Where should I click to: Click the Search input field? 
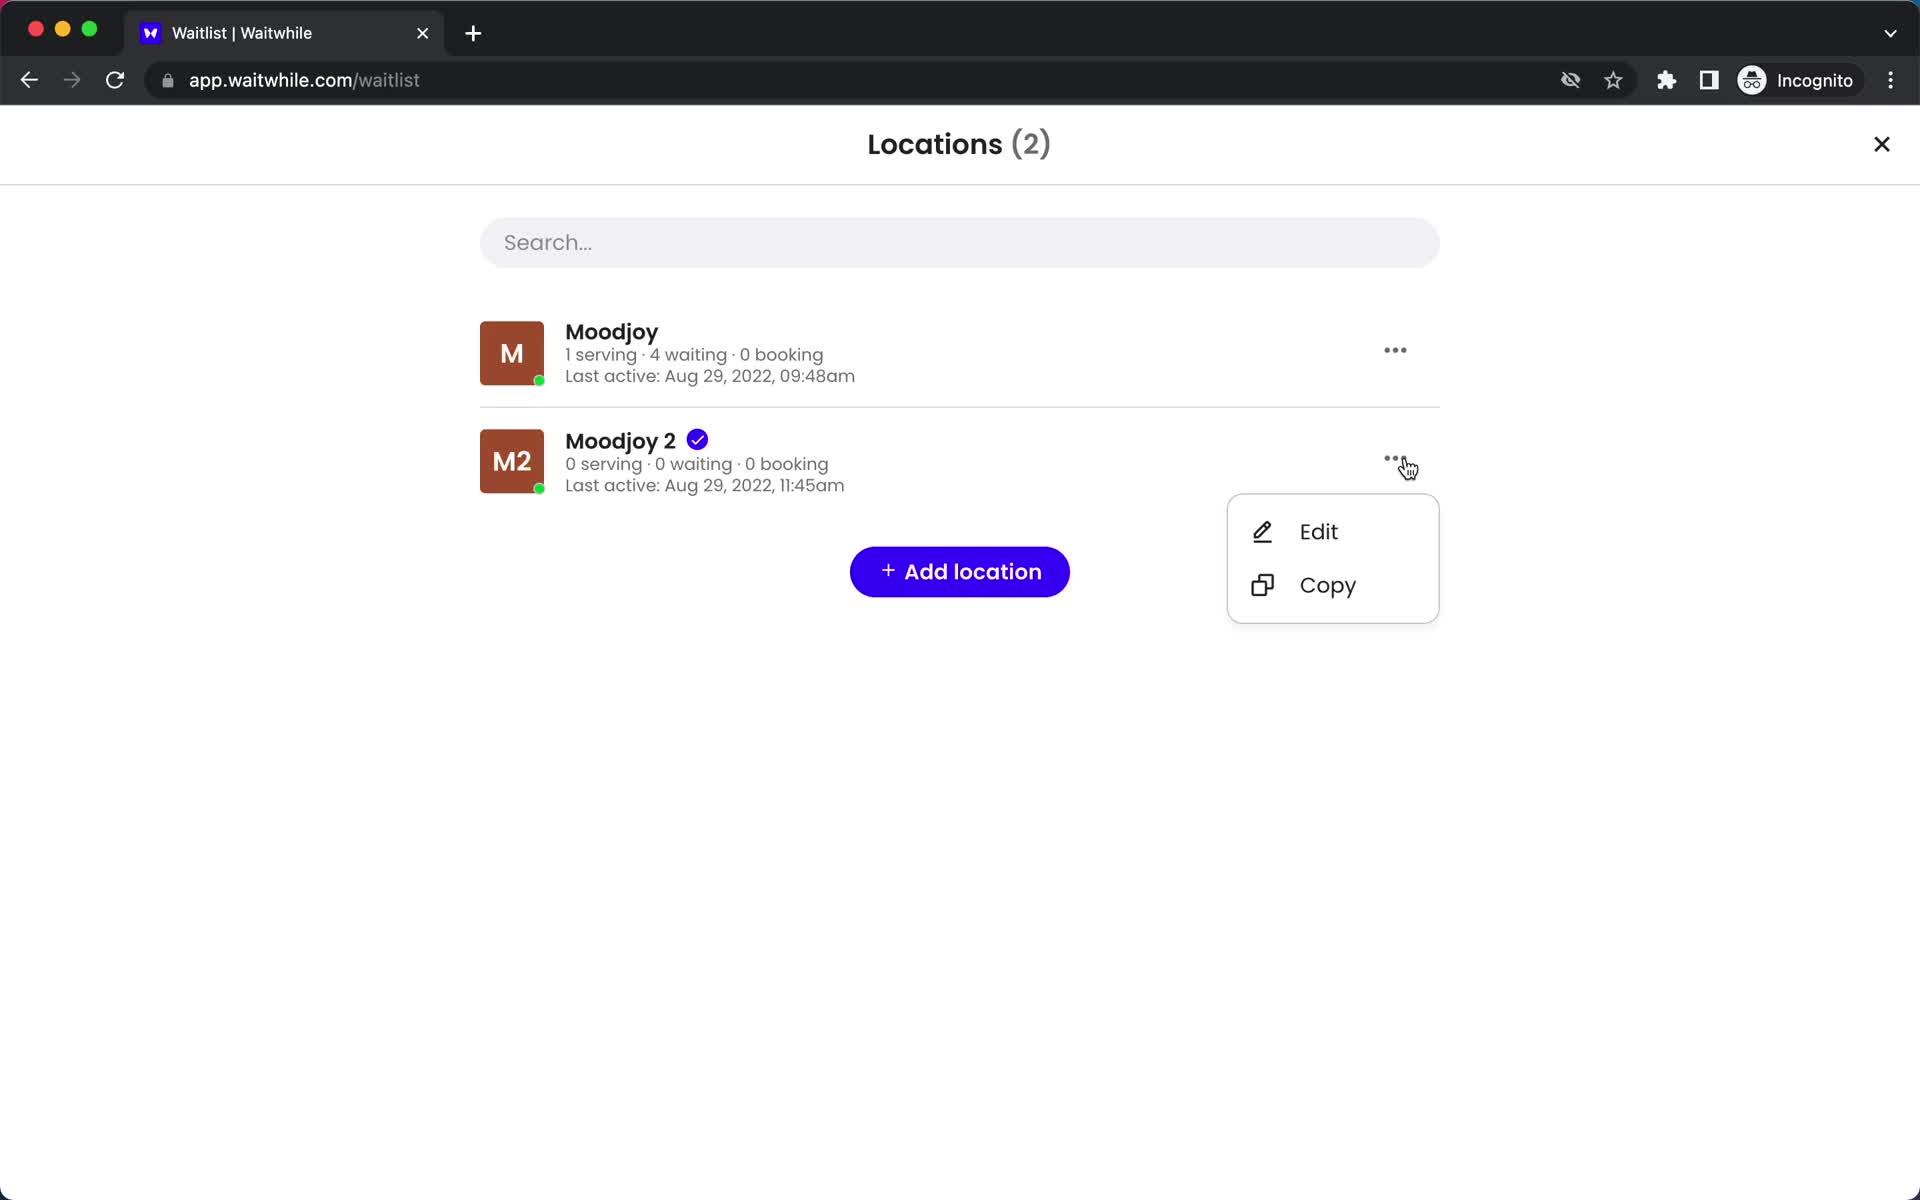(x=959, y=242)
